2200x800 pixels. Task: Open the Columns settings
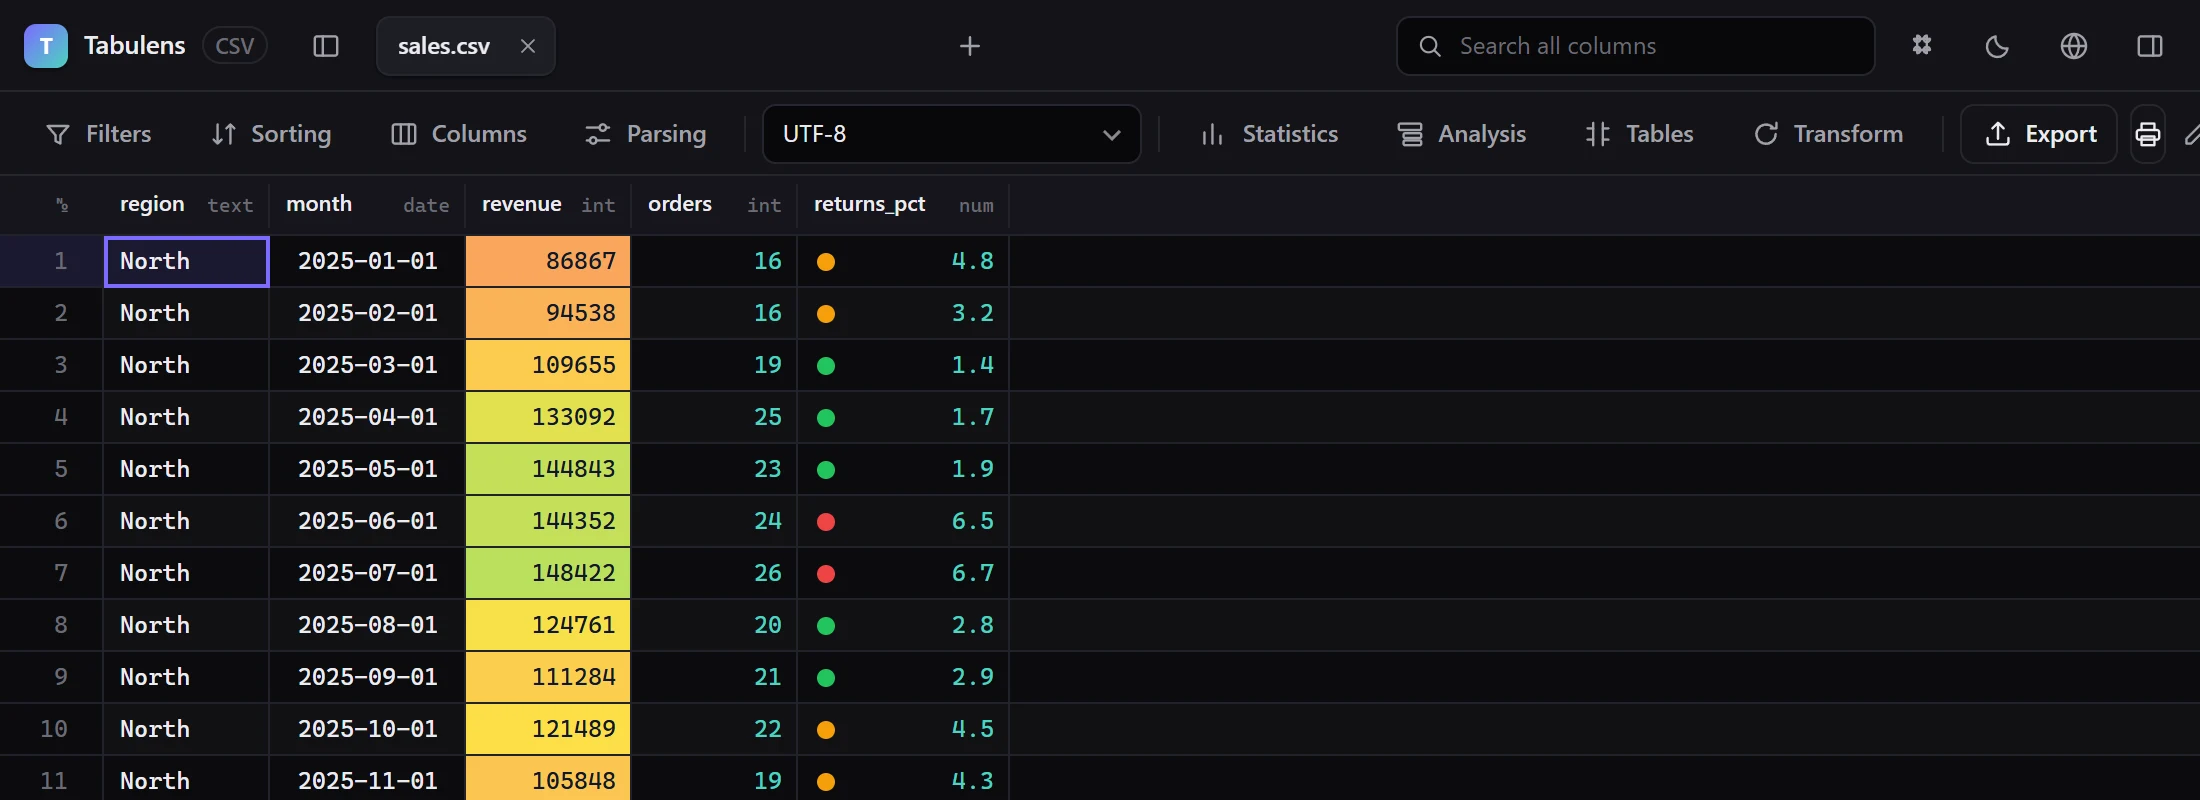click(459, 134)
